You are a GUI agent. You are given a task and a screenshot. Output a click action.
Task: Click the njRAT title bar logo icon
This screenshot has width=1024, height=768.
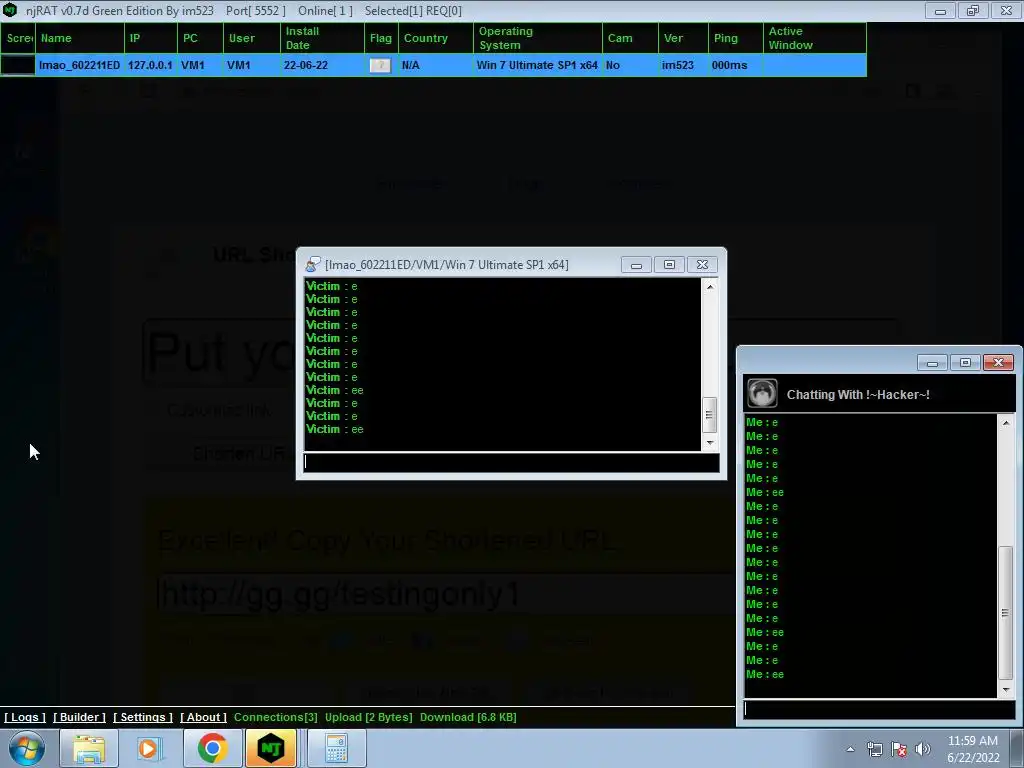10,10
